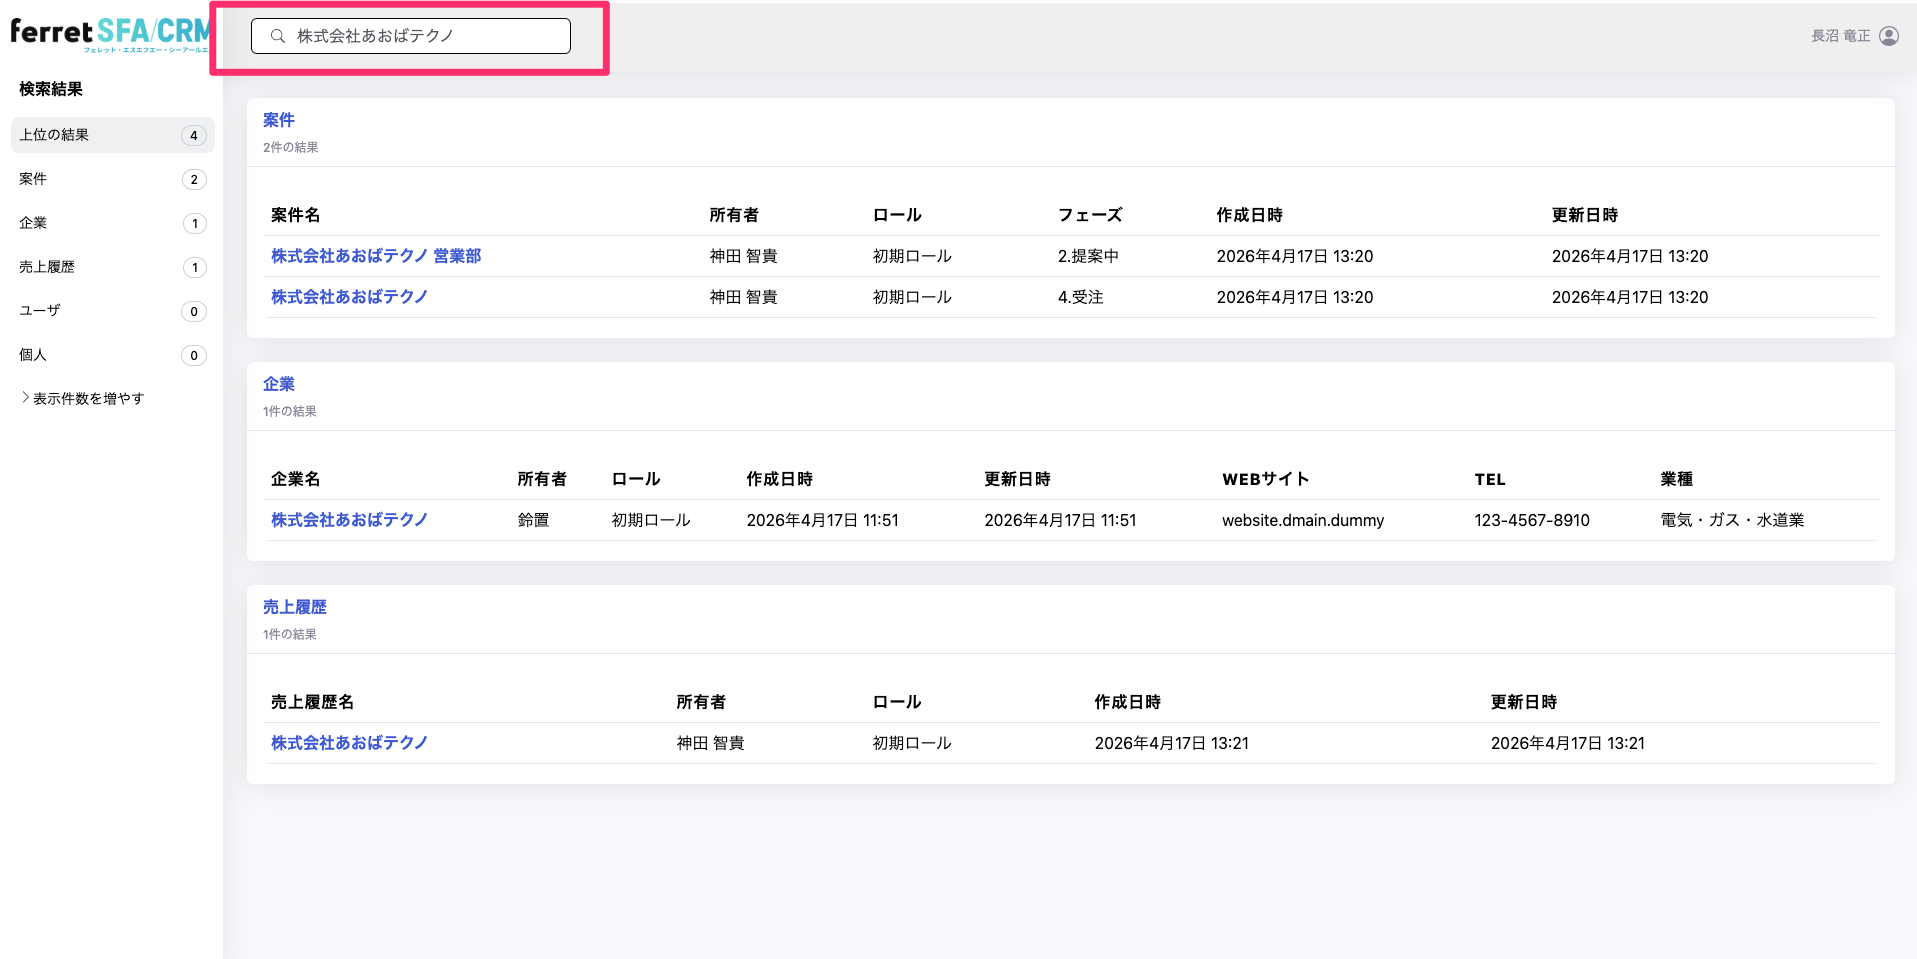Select the 企業 filter in the sidebar
The image size is (1917, 959).
113,223
